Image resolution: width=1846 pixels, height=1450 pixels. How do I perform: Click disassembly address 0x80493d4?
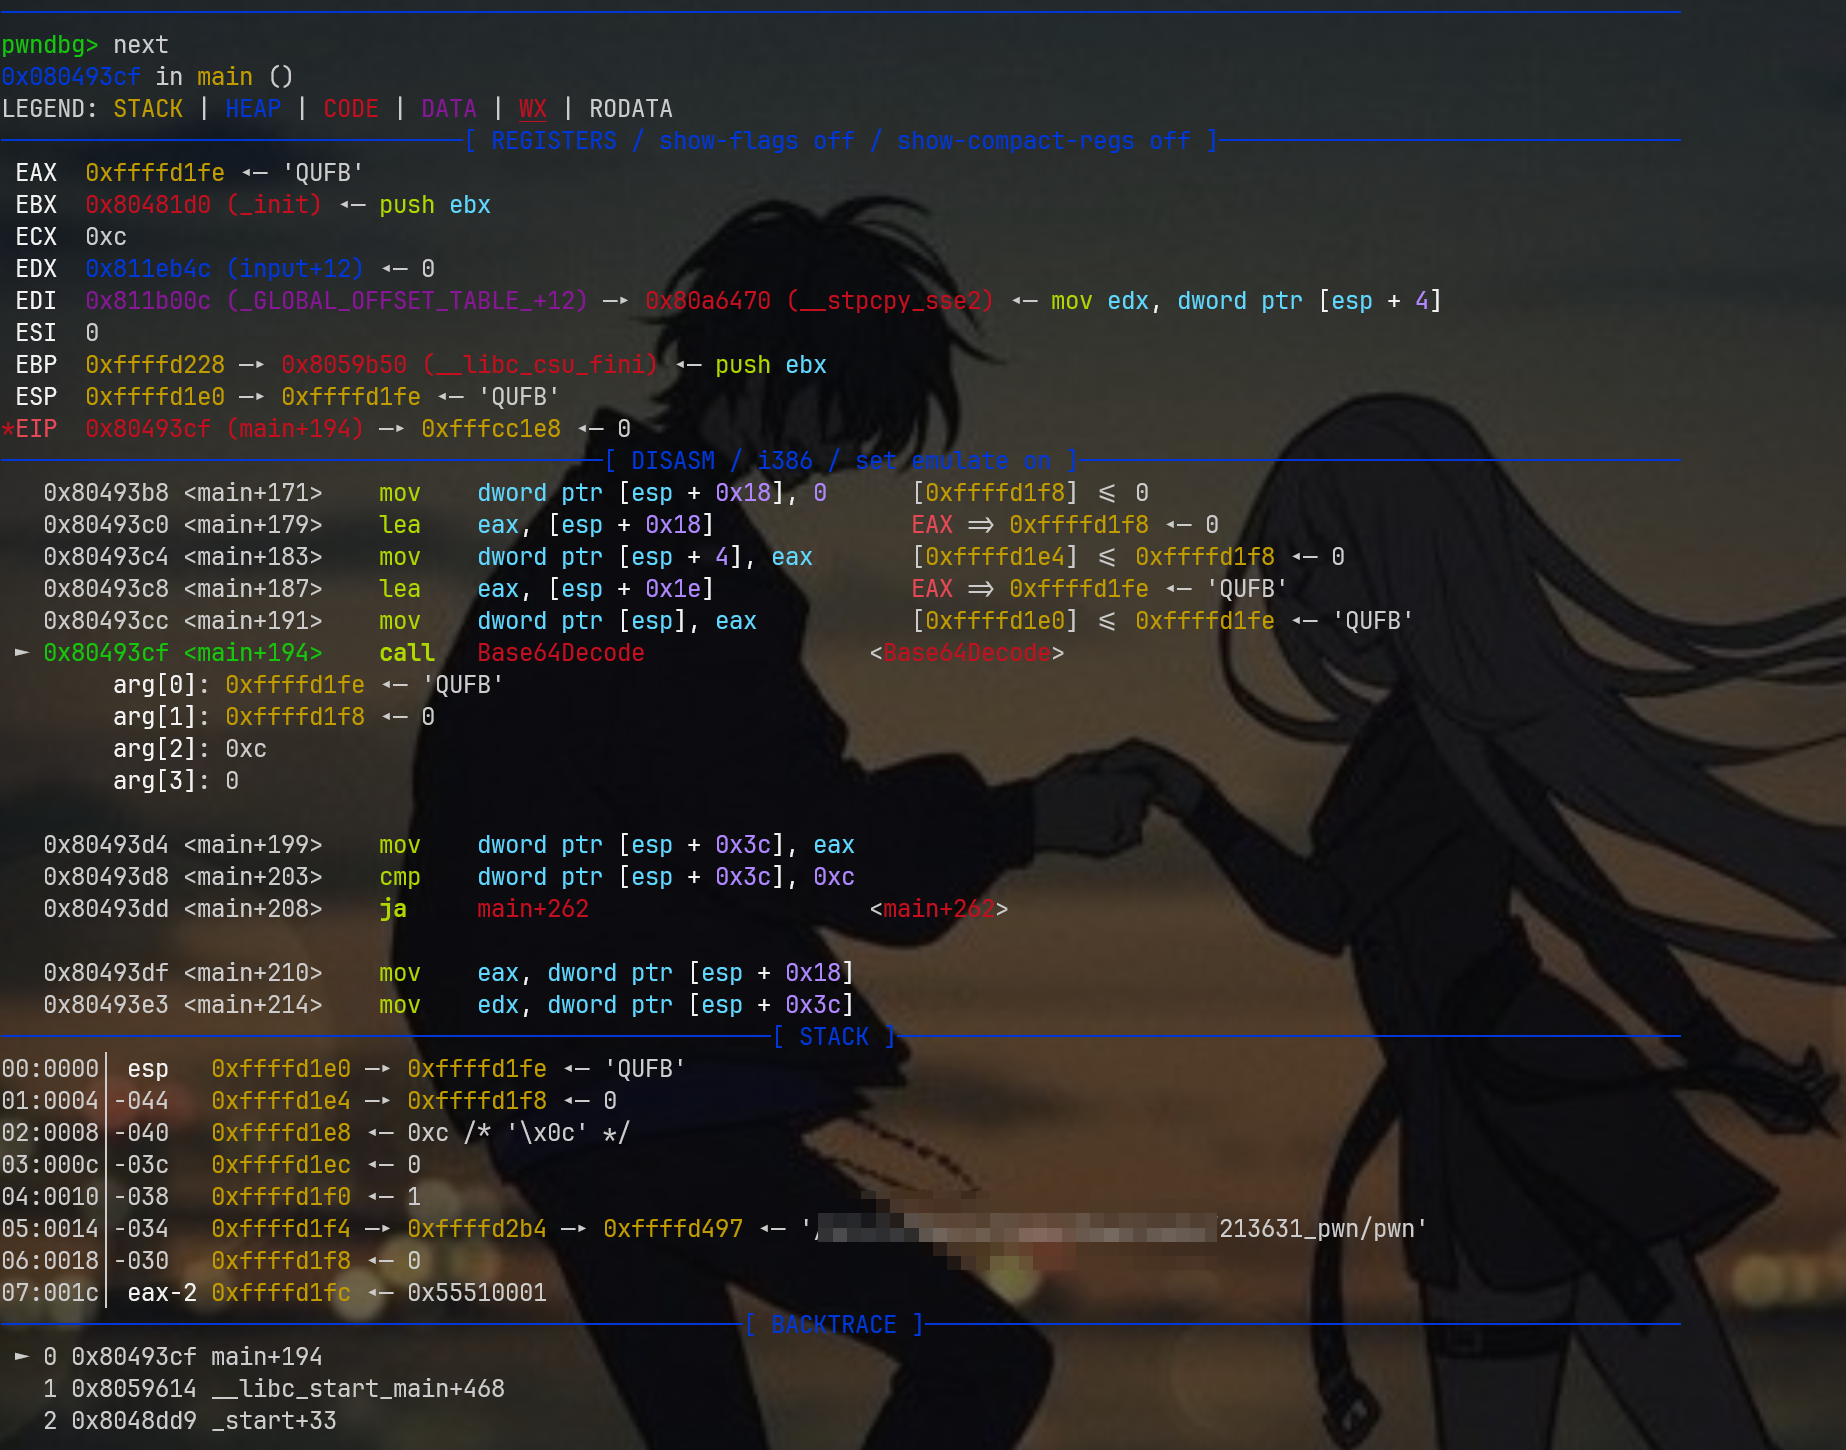106,845
